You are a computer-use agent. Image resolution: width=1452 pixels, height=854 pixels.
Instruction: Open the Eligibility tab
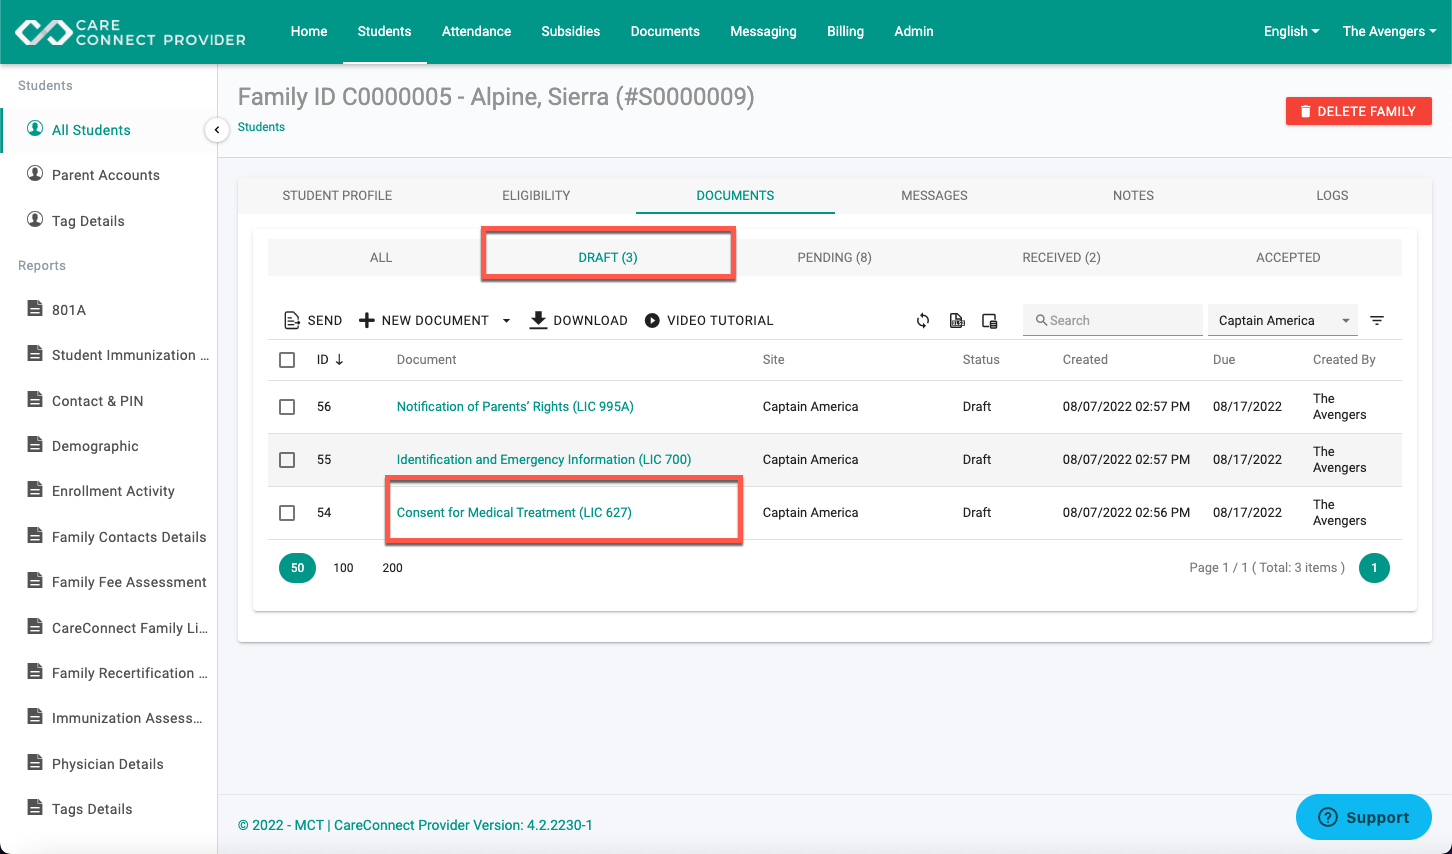[536, 195]
